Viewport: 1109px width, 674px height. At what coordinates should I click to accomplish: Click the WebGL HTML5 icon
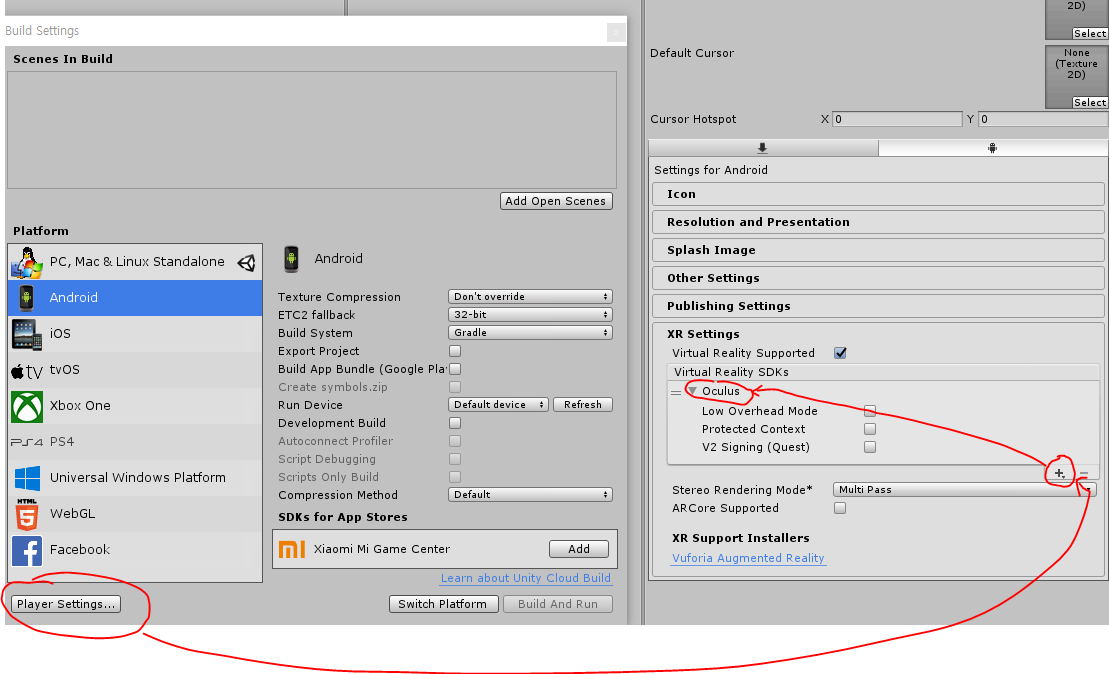pyautogui.click(x=27, y=514)
